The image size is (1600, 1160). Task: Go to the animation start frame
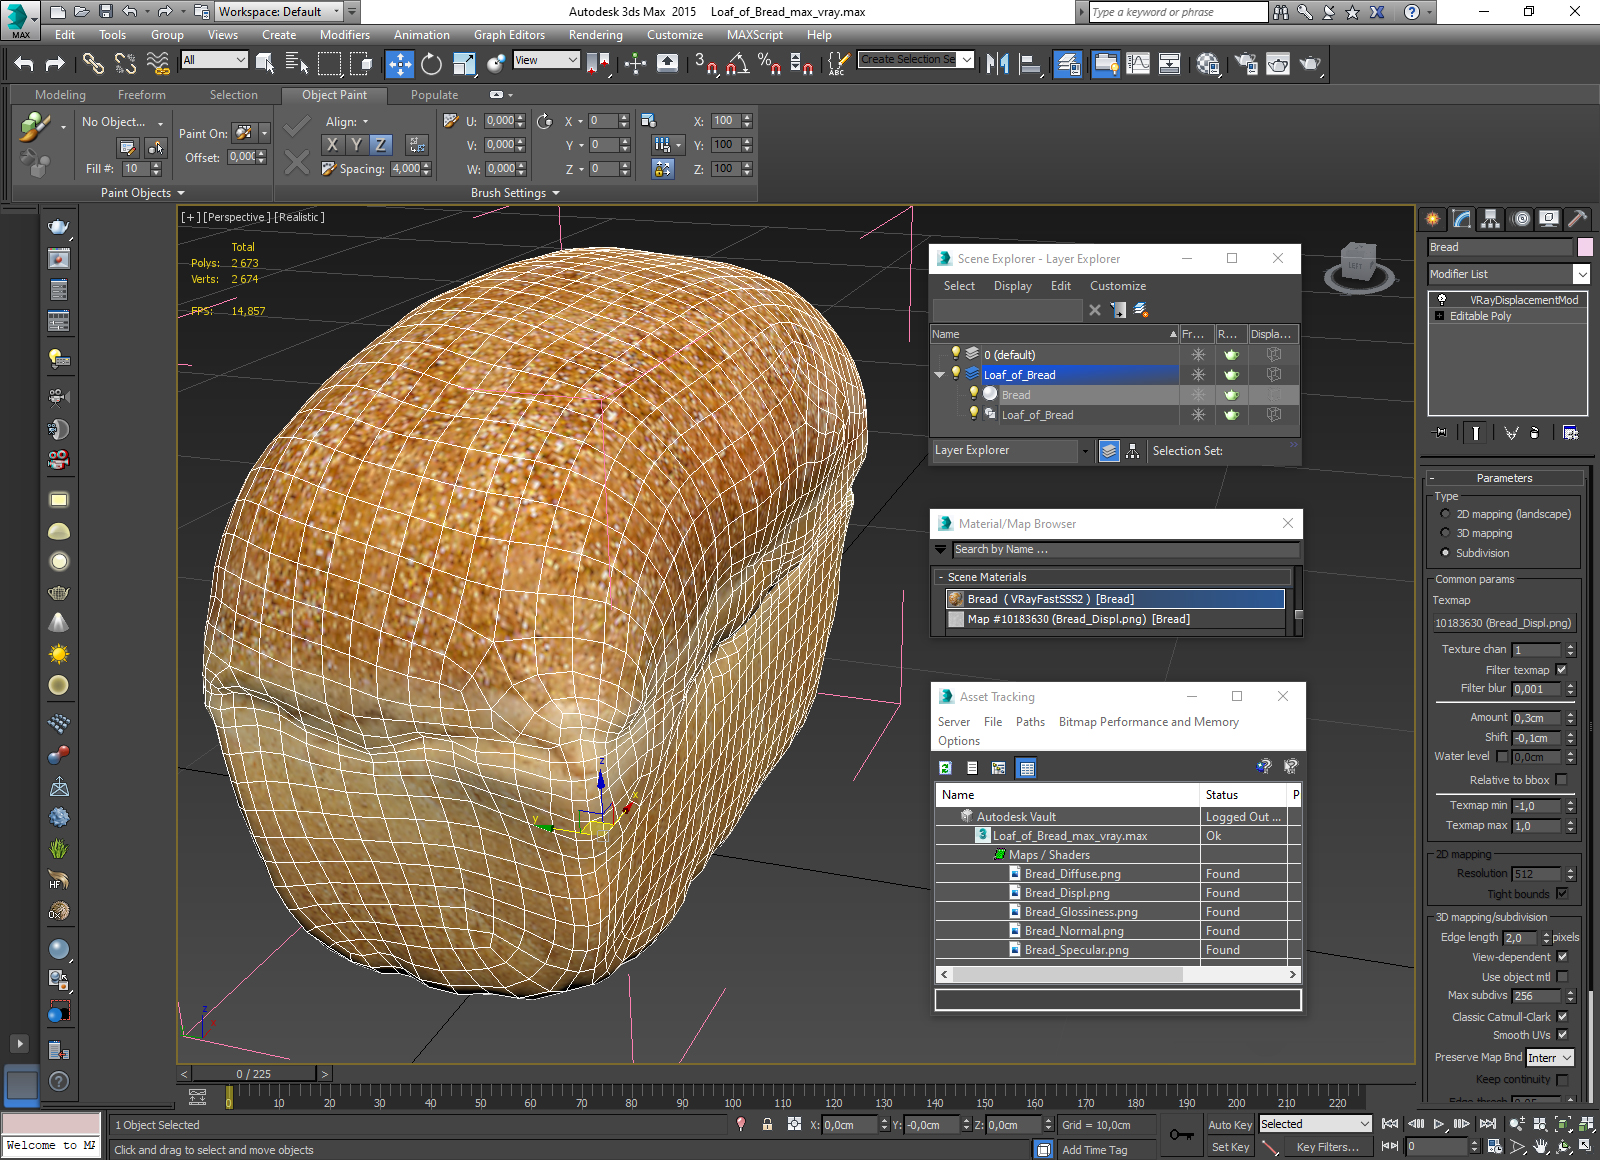(1390, 1124)
